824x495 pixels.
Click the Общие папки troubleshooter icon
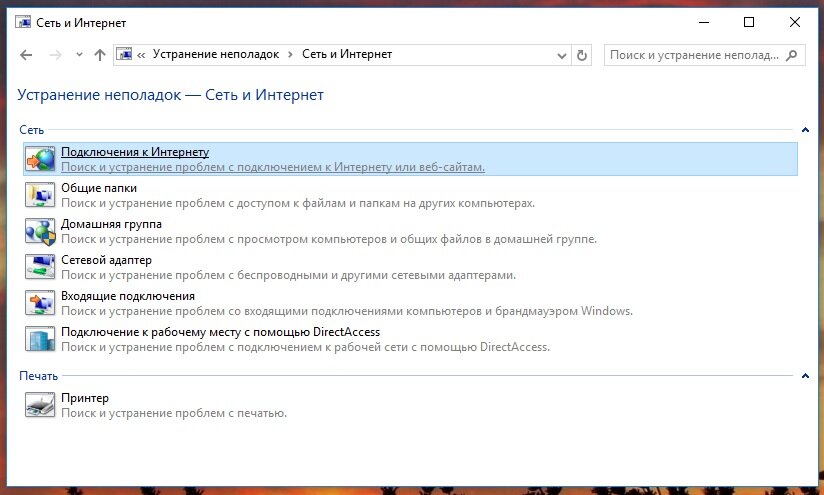[40, 195]
